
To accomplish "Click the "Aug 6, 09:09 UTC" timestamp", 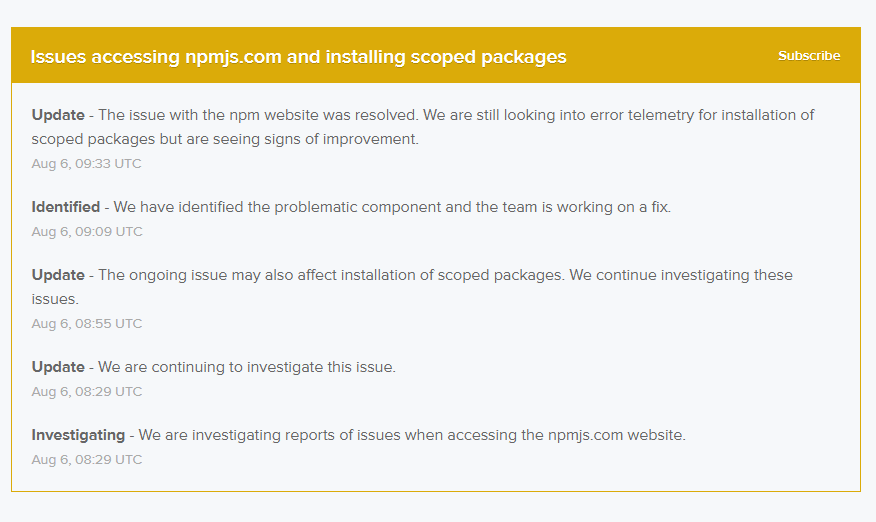I will click(x=87, y=232).
